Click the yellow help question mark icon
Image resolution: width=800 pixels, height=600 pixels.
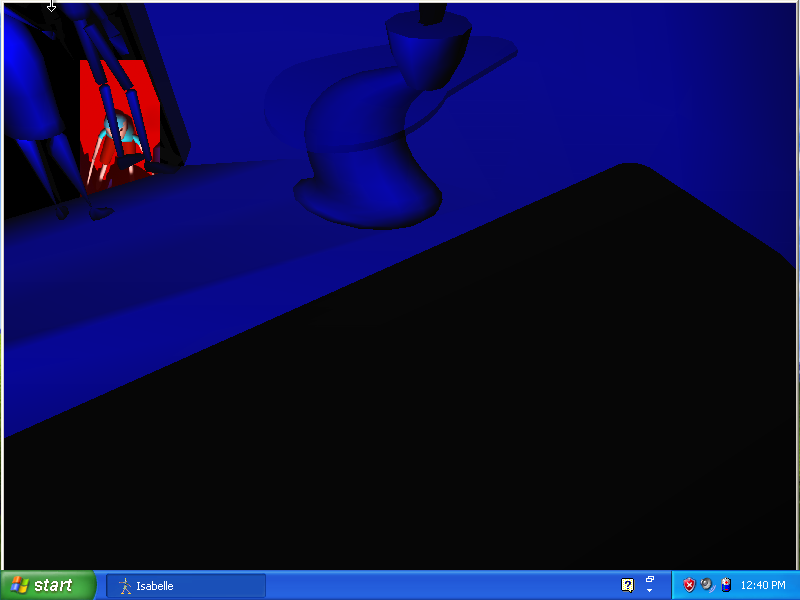(x=627, y=585)
